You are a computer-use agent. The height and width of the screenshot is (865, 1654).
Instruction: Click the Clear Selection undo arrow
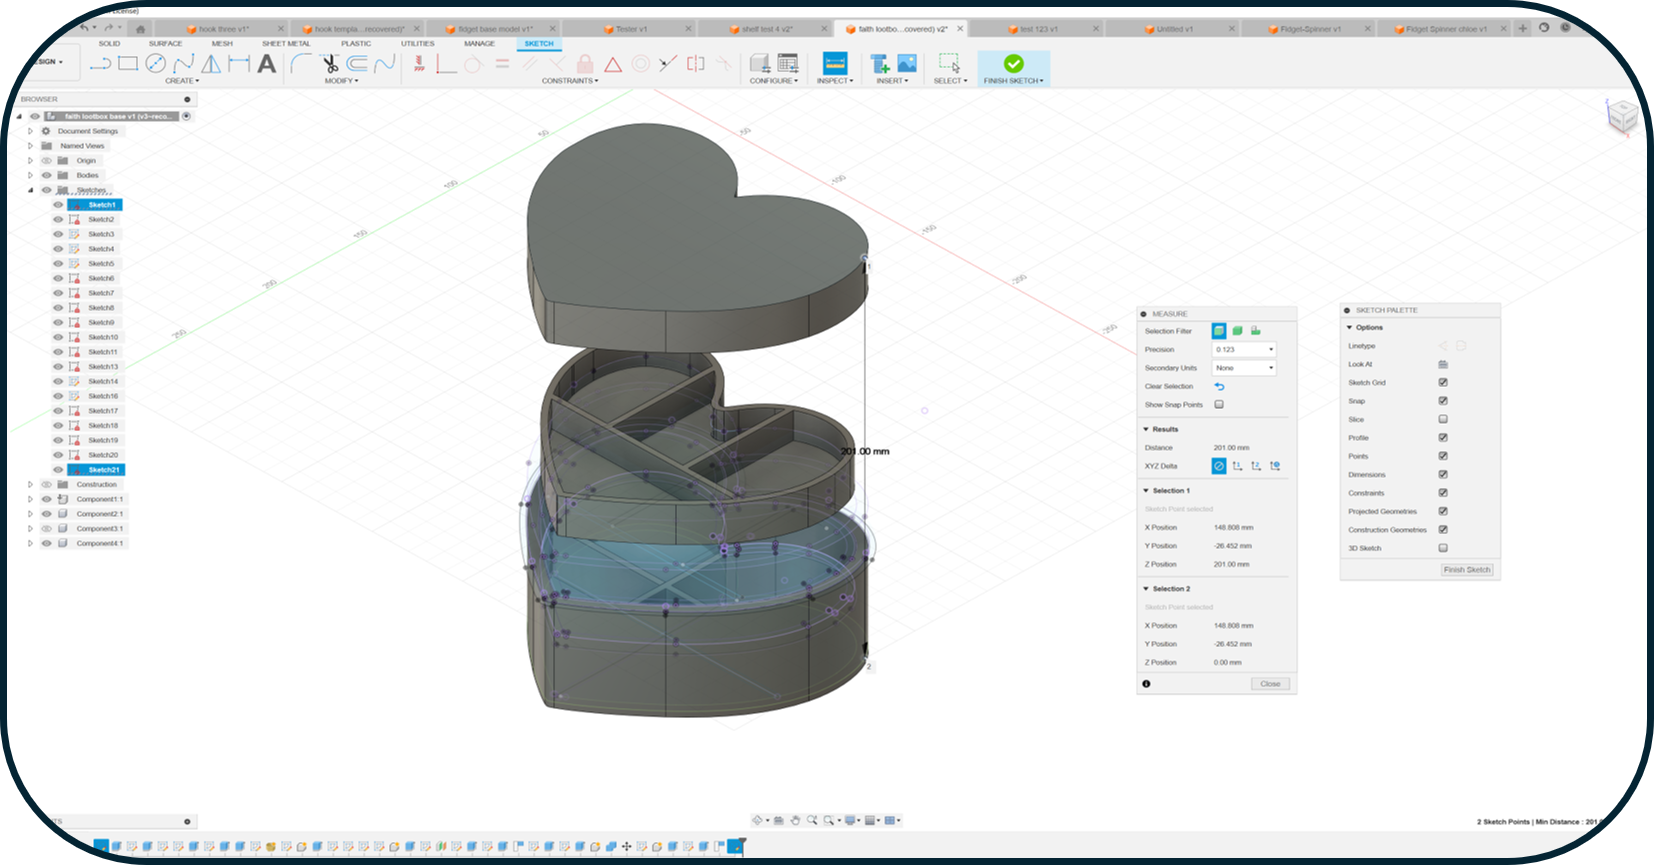(1219, 386)
